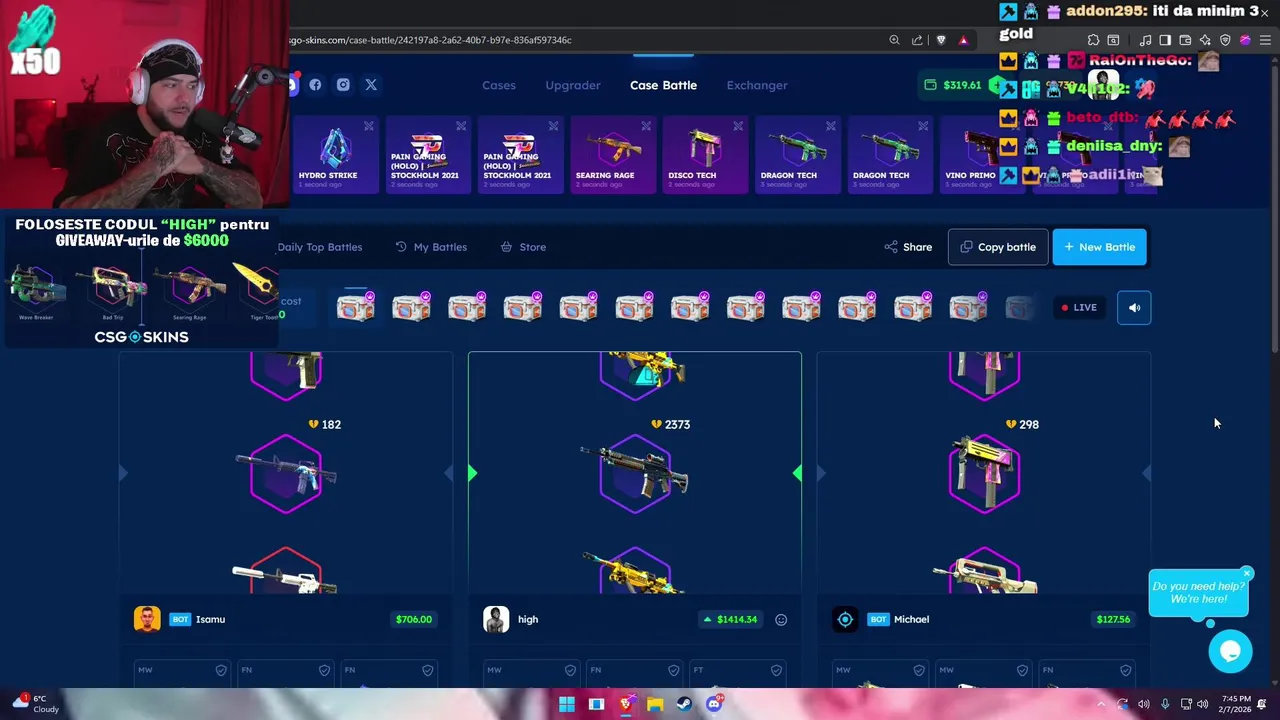
Task: Toggle the browser sidebar panel icon
Action: (x=1165, y=40)
